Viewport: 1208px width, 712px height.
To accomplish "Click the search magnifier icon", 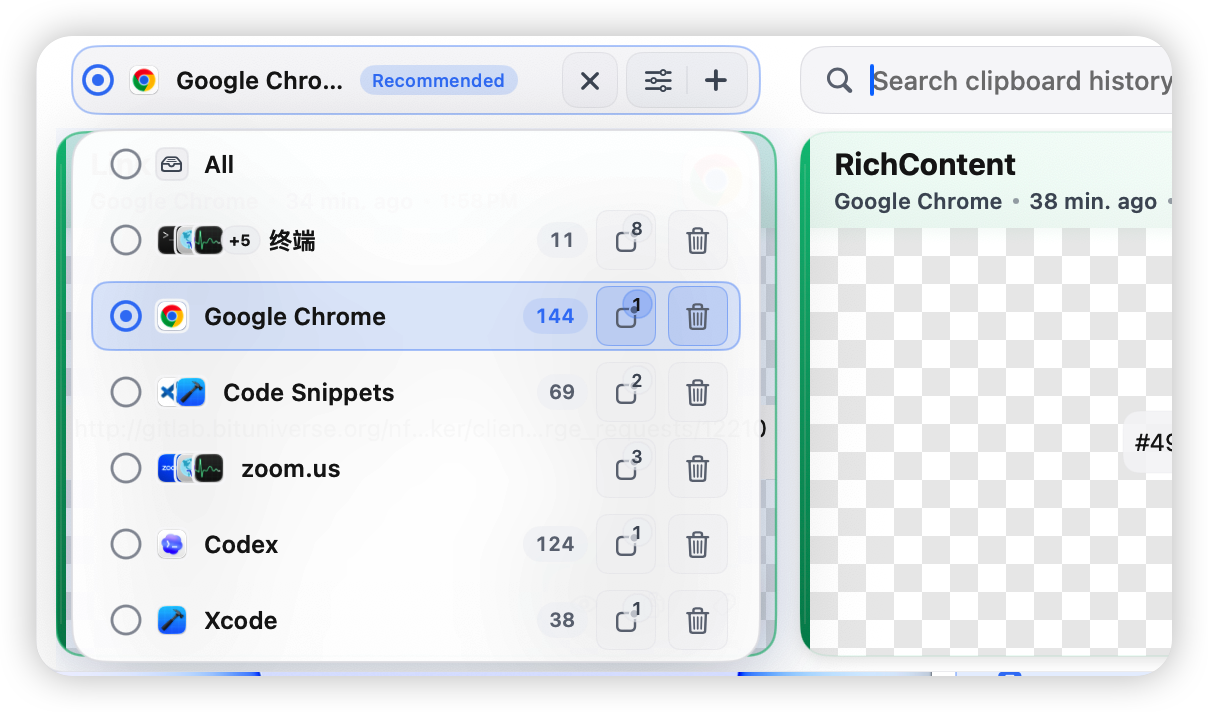I will click(840, 80).
